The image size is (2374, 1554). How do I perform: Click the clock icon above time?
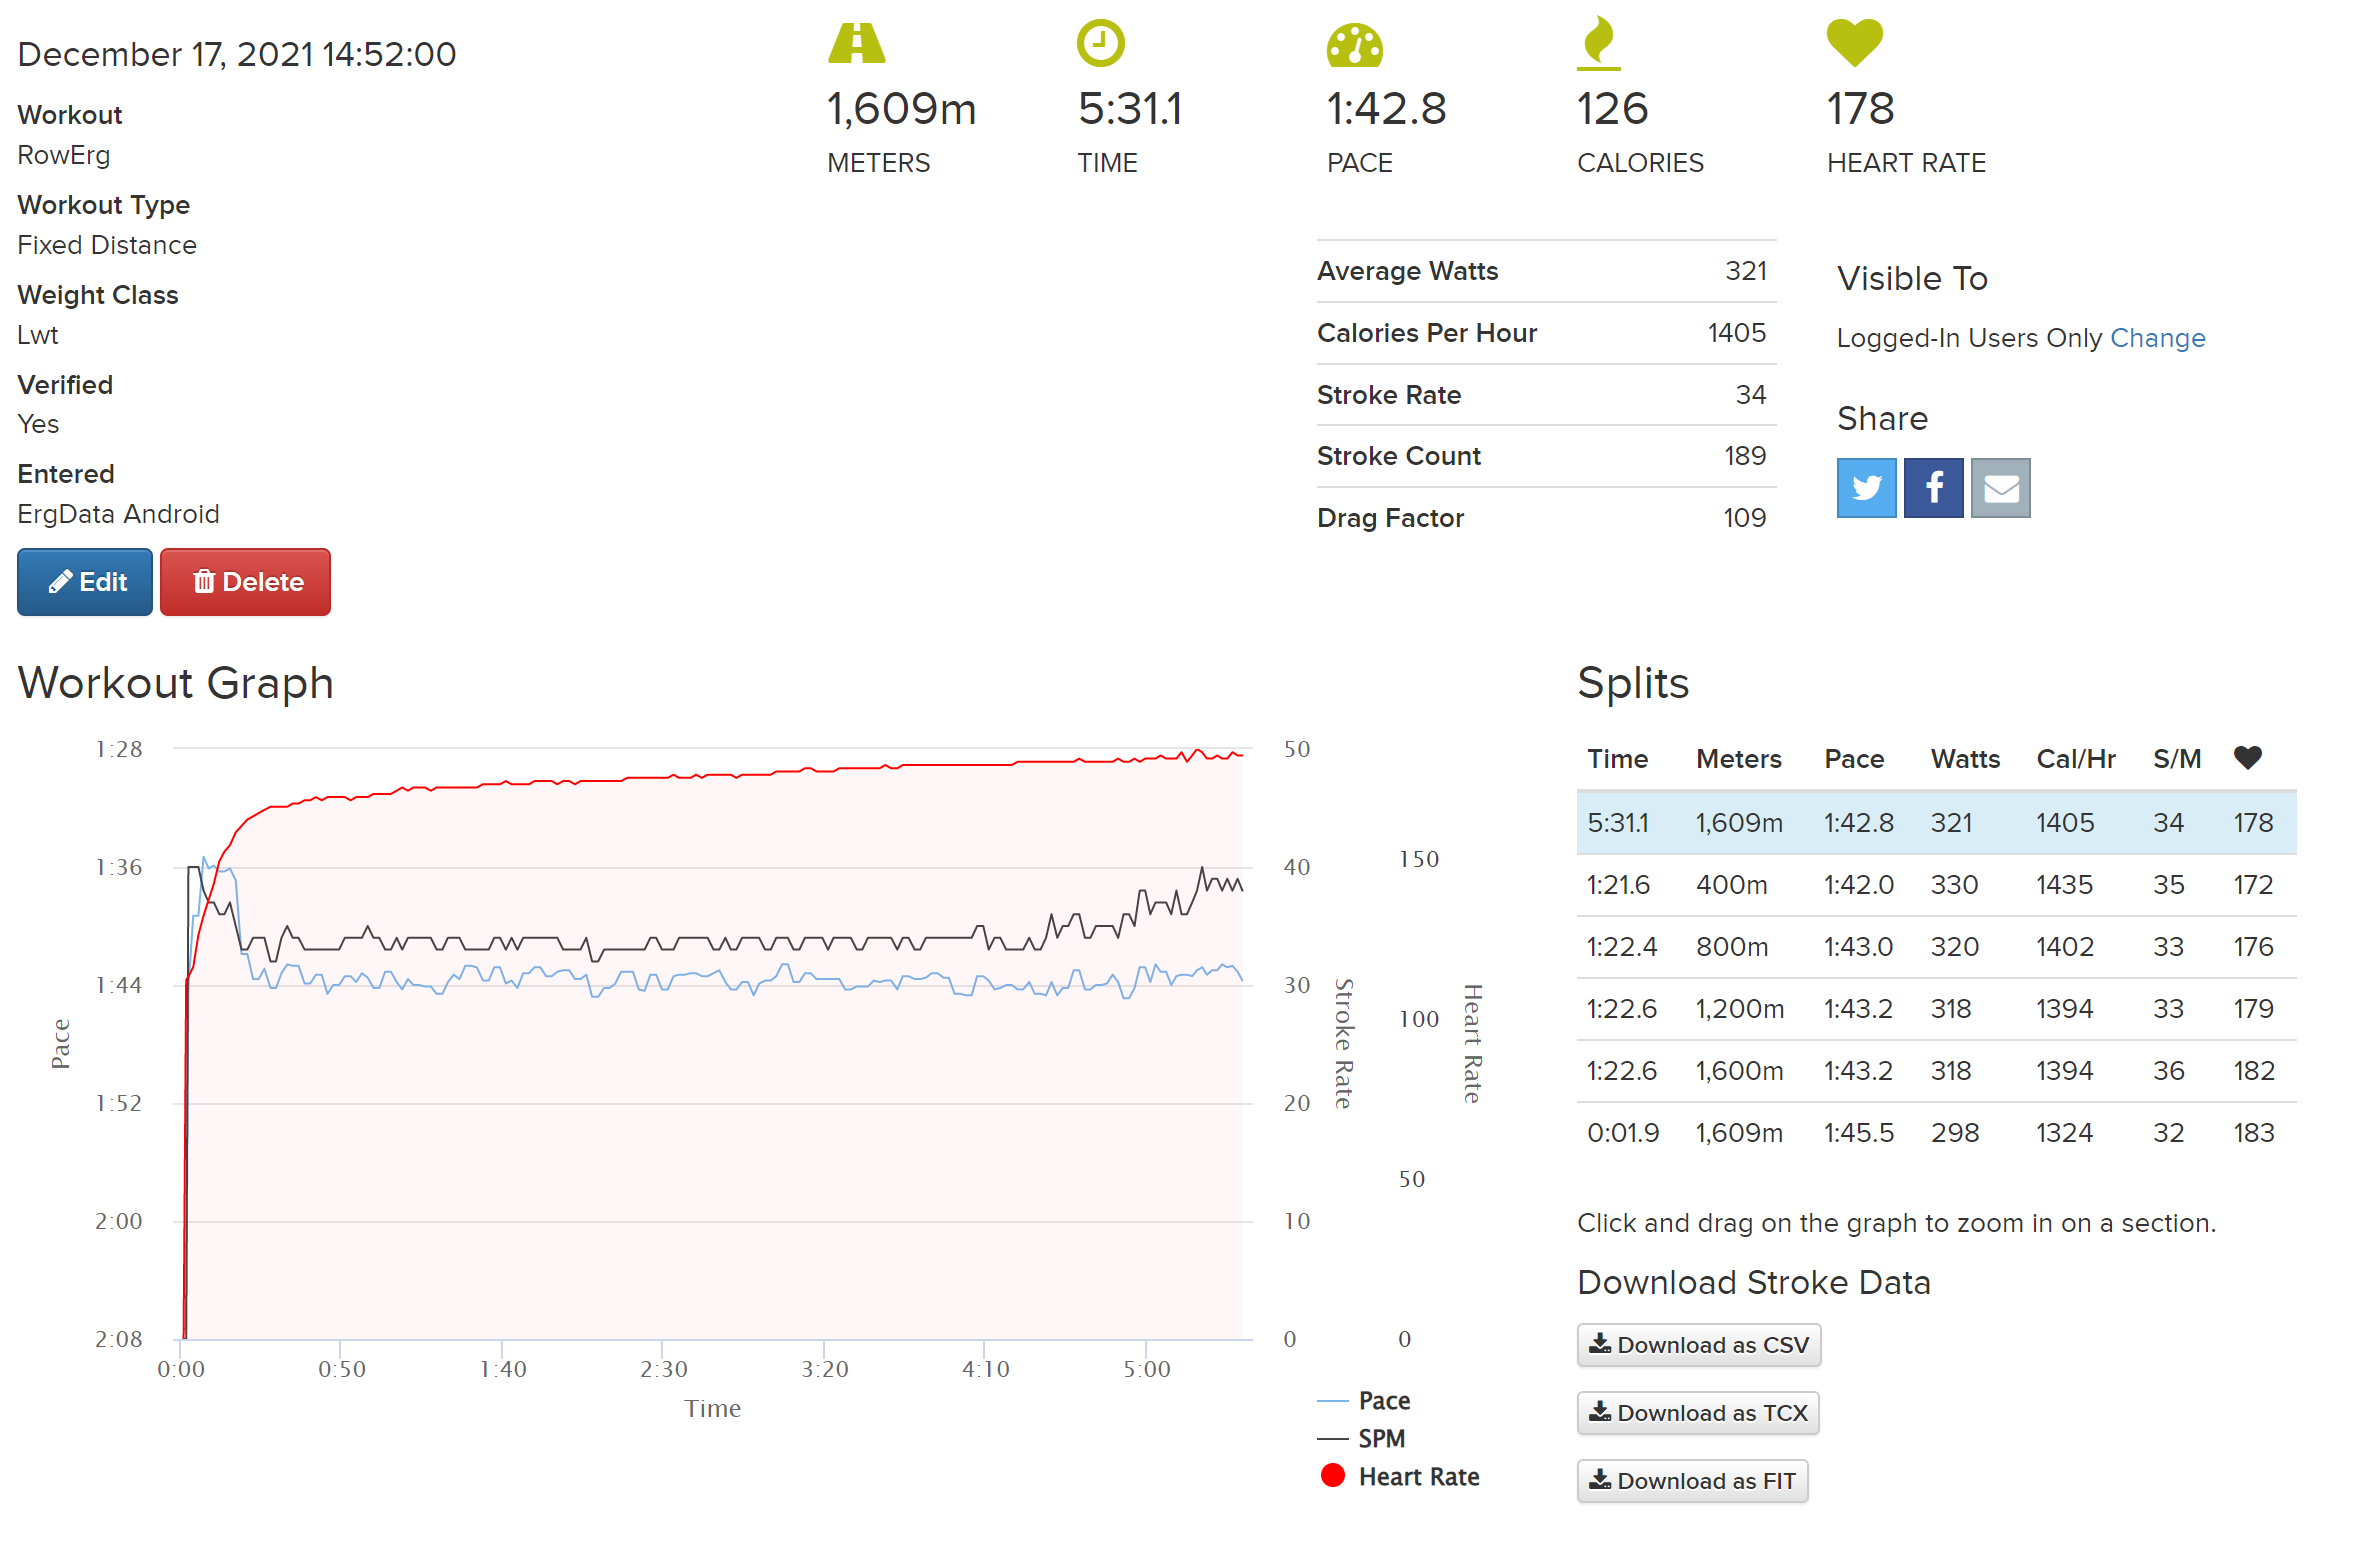[1100, 43]
